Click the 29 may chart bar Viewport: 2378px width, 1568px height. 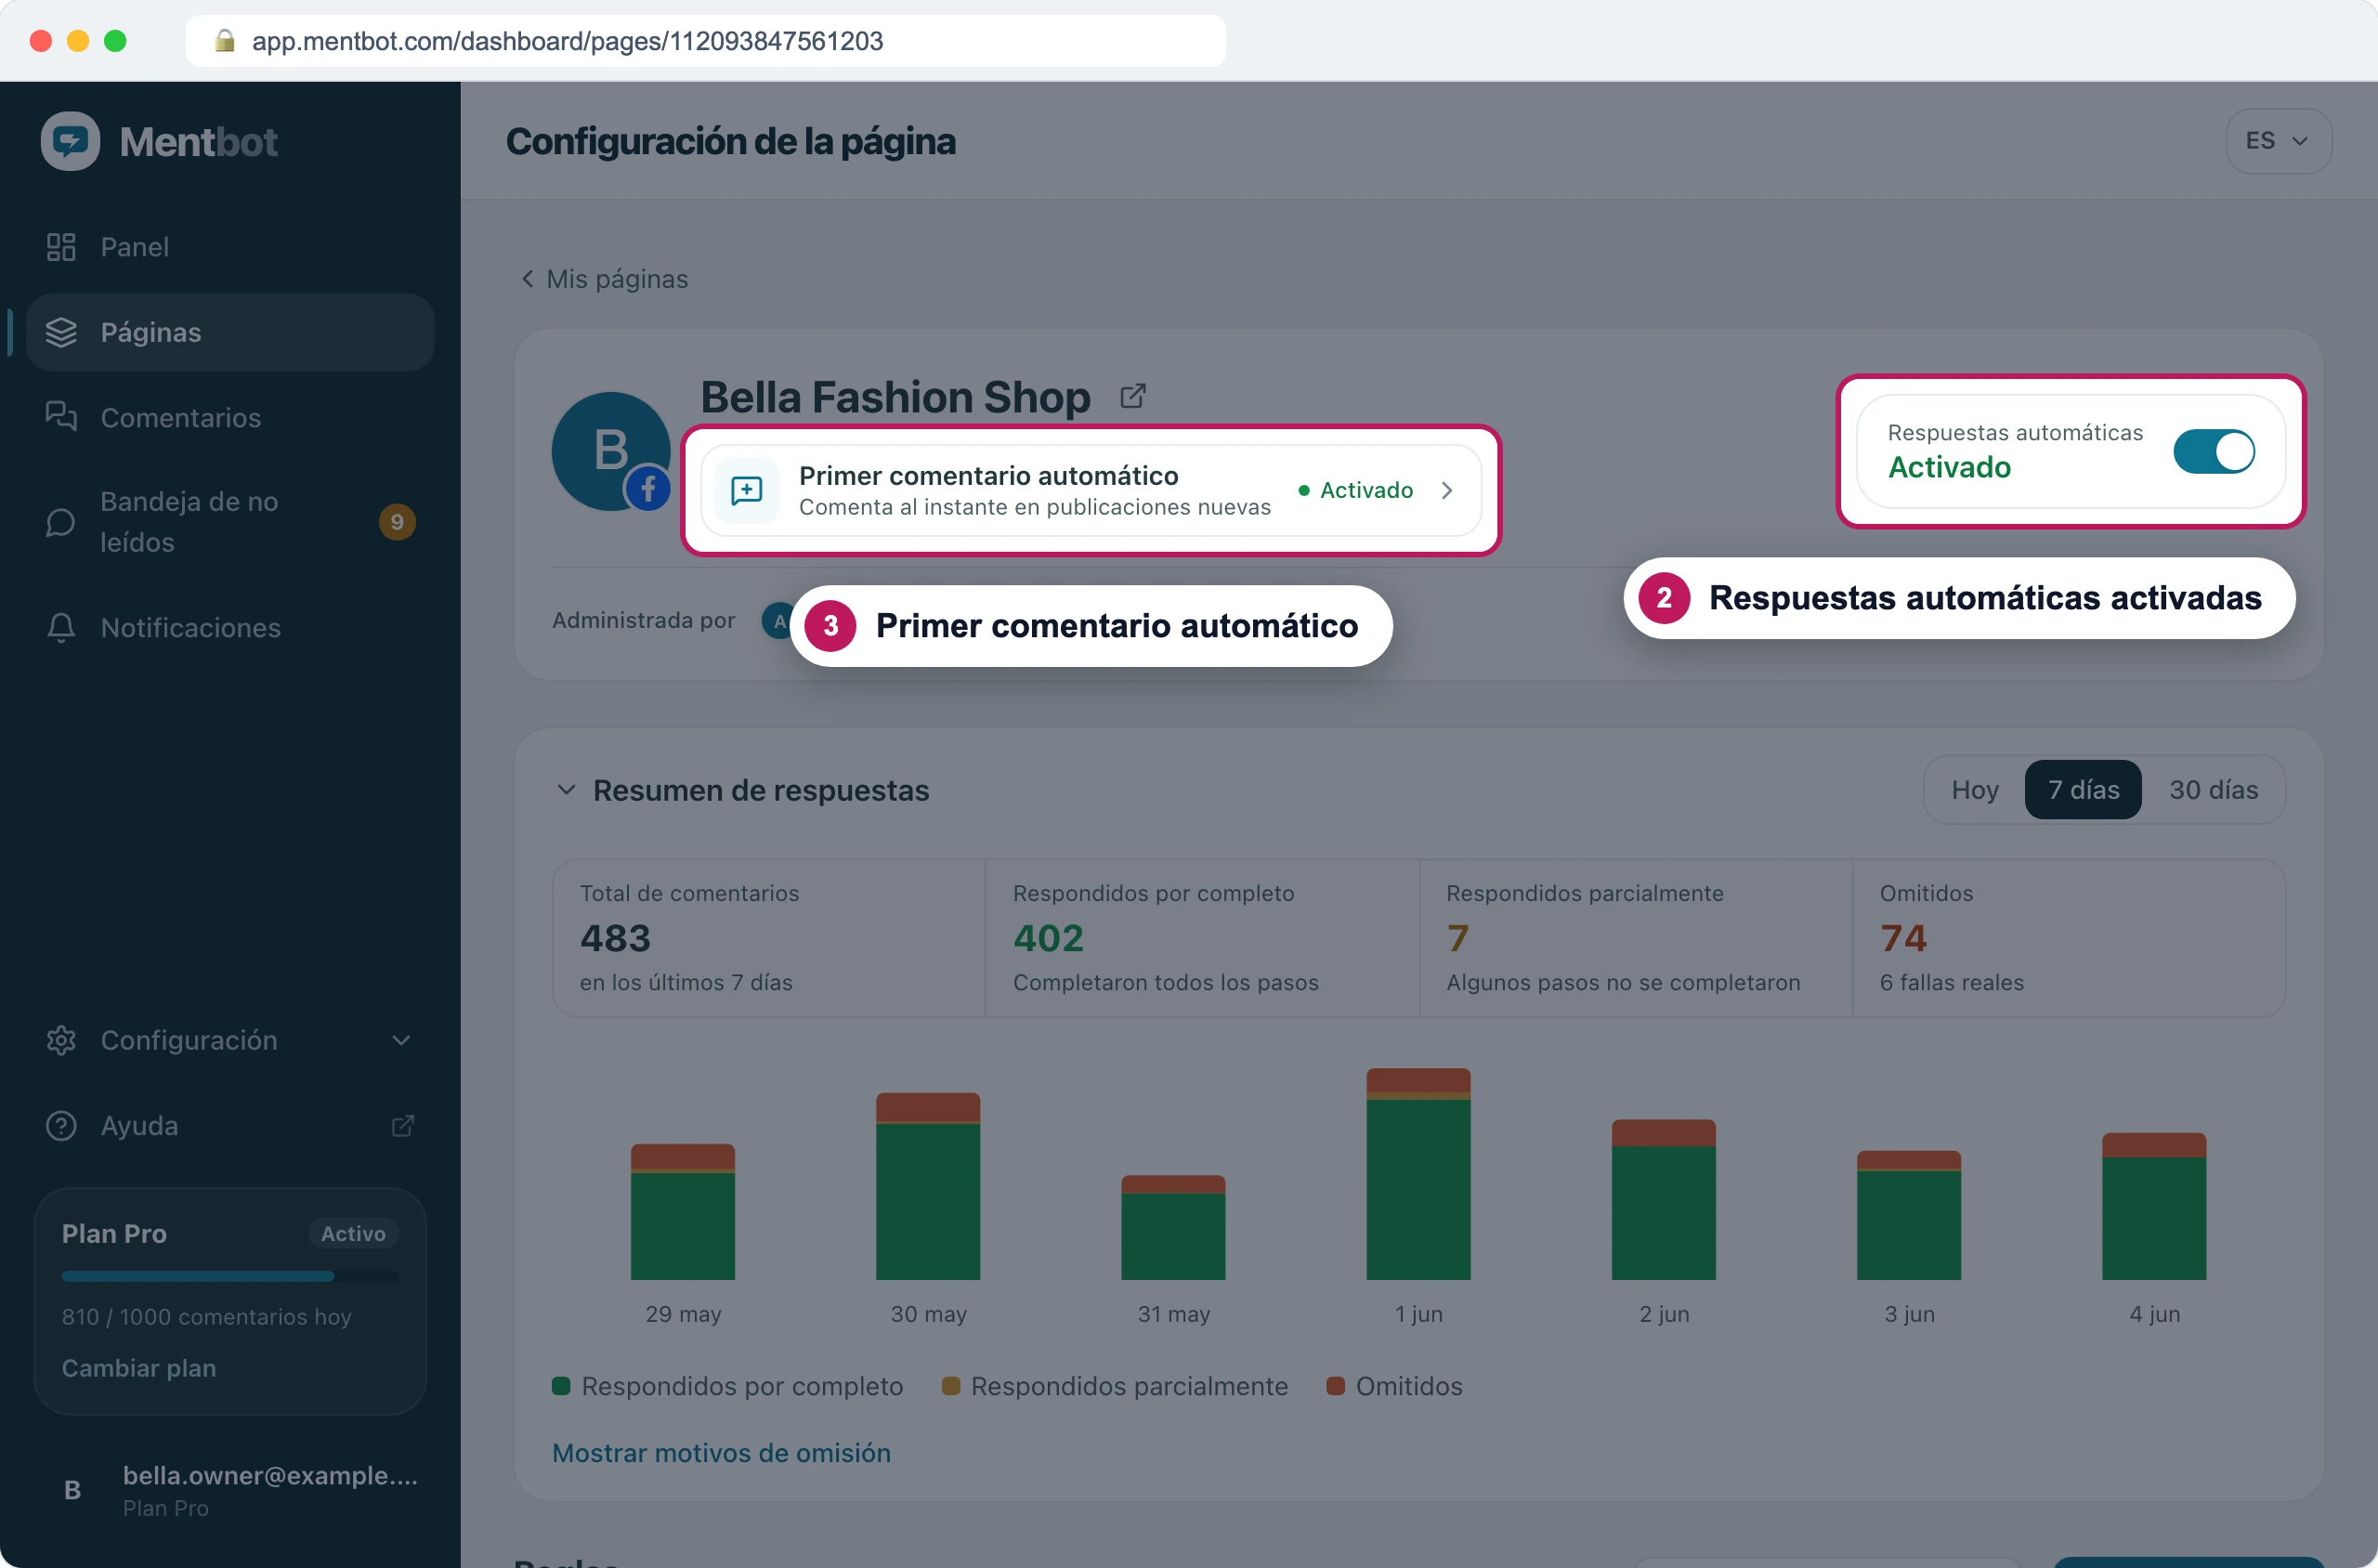683,1212
